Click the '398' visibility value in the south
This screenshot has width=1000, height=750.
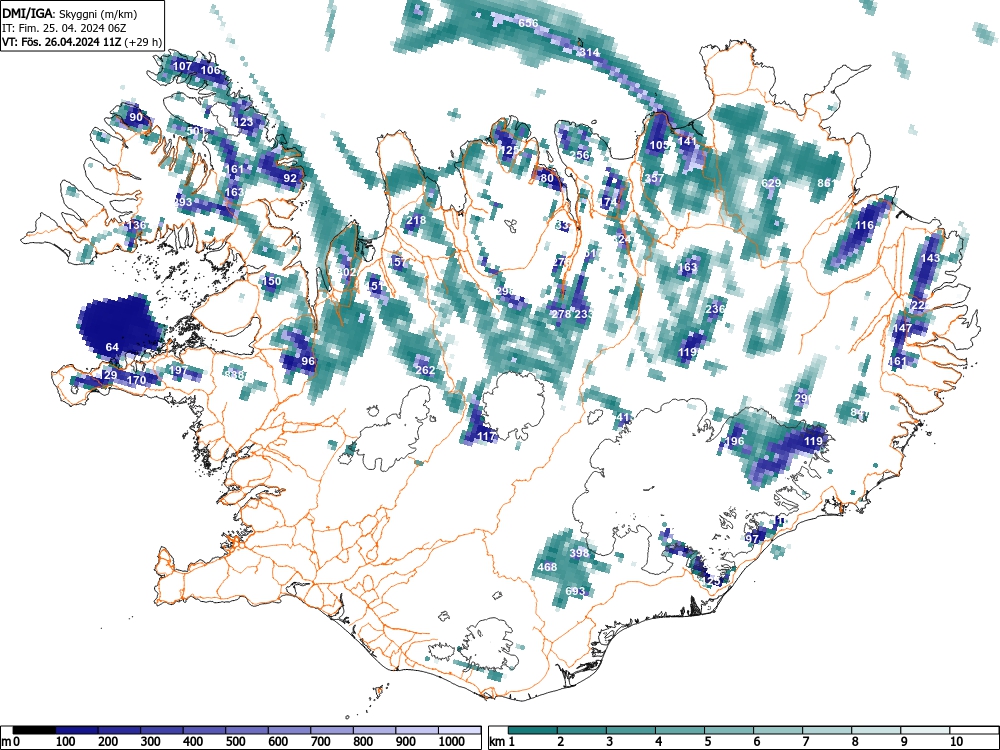579,552
